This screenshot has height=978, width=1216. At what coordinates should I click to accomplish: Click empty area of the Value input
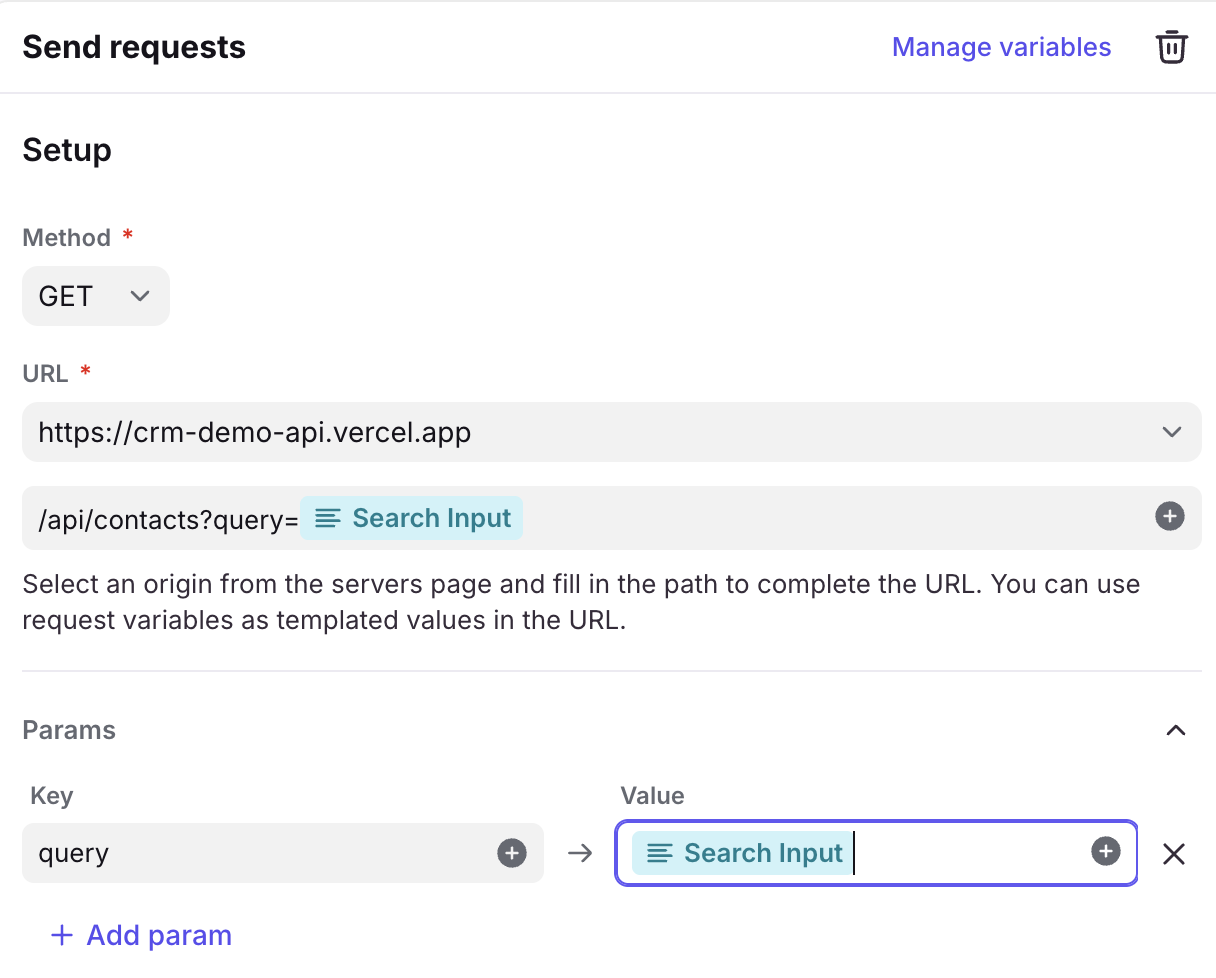pos(970,853)
